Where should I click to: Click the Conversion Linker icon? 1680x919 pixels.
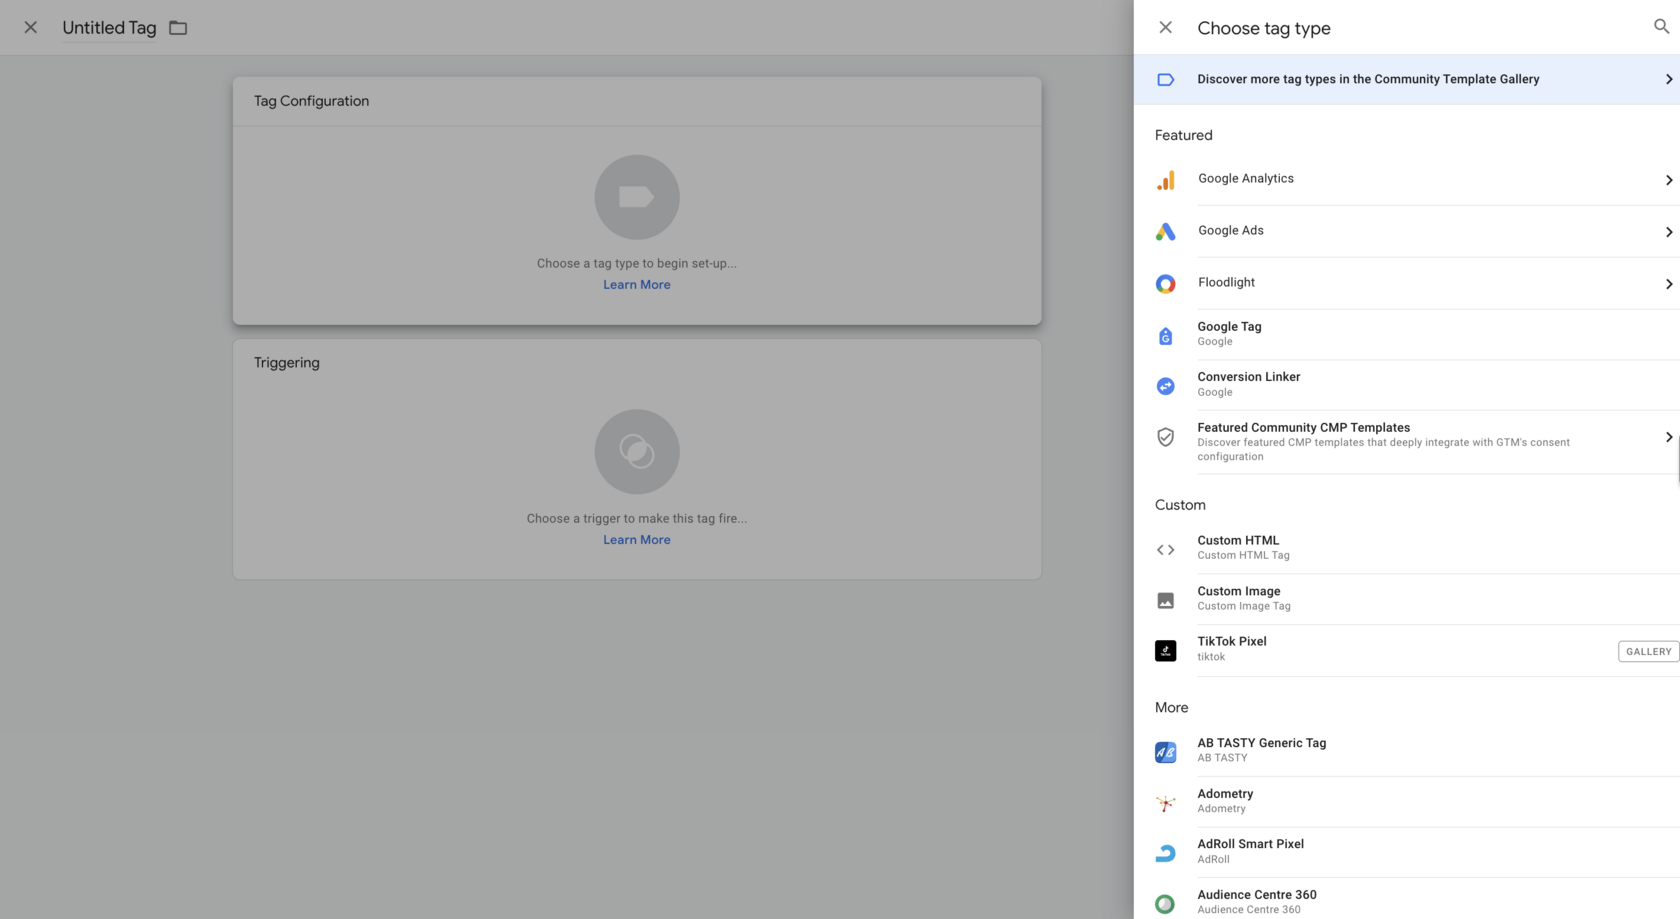(1165, 386)
